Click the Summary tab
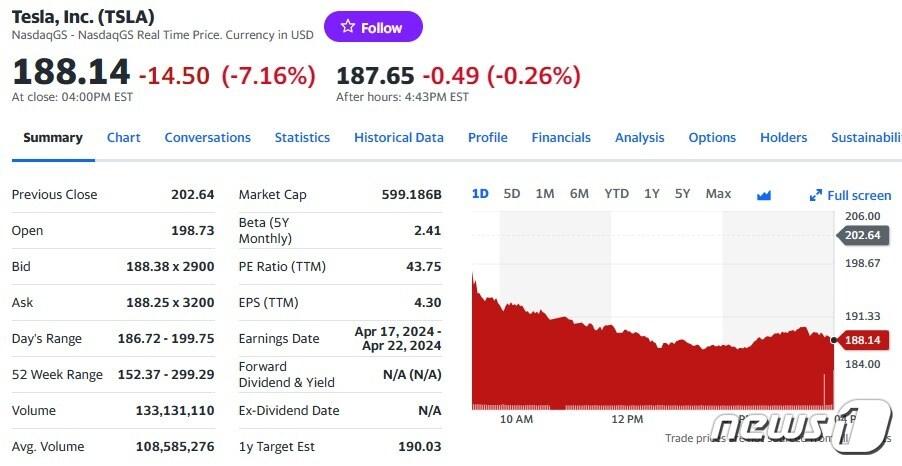This screenshot has height=466, width=902. click(53, 138)
